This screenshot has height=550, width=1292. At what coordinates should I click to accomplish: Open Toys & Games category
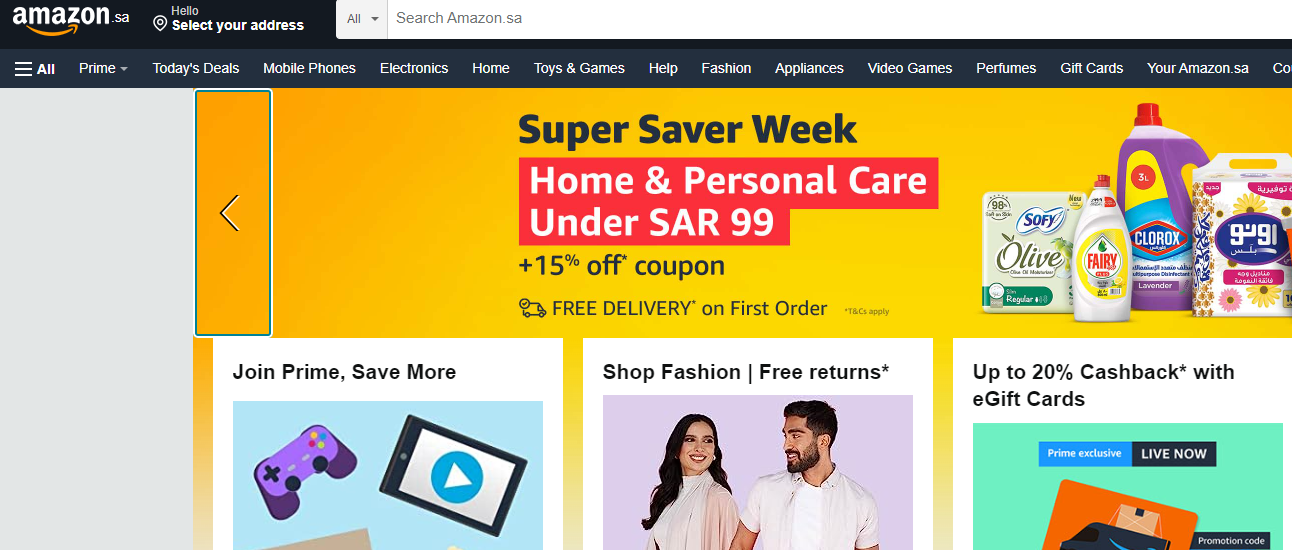coord(579,68)
